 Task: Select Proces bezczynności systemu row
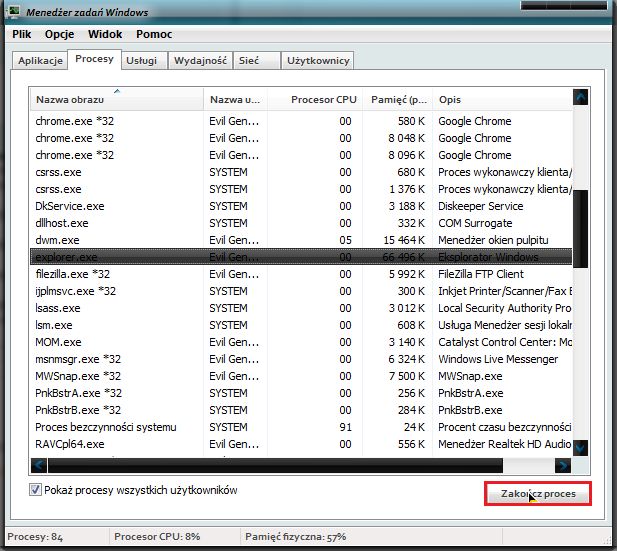[301, 427]
